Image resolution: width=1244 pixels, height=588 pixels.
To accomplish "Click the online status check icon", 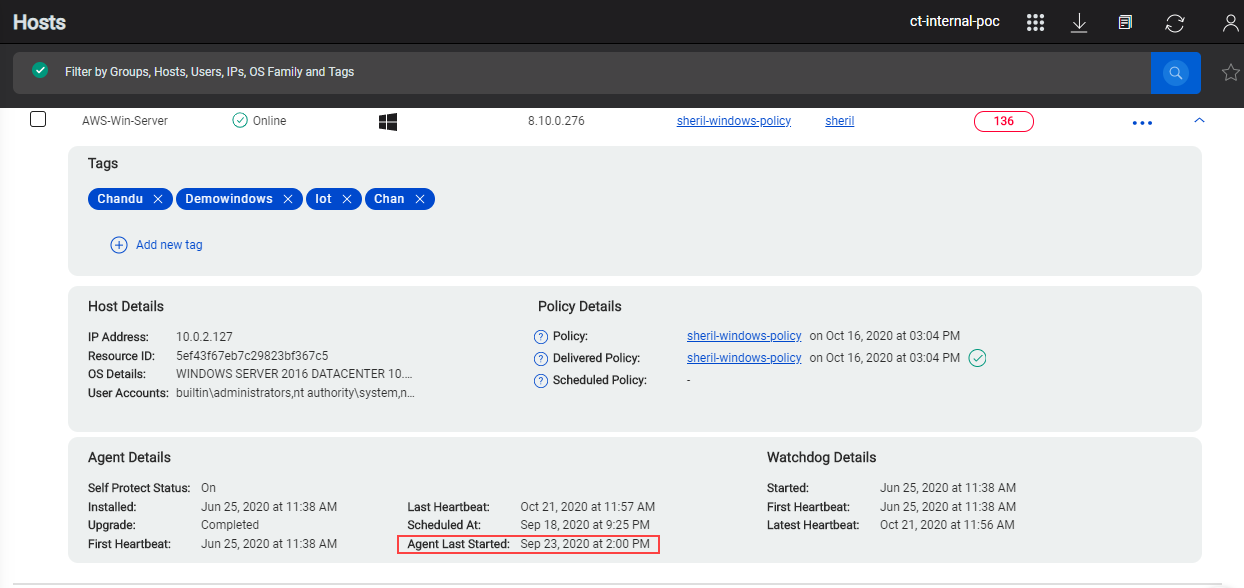I will (x=240, y=121).
